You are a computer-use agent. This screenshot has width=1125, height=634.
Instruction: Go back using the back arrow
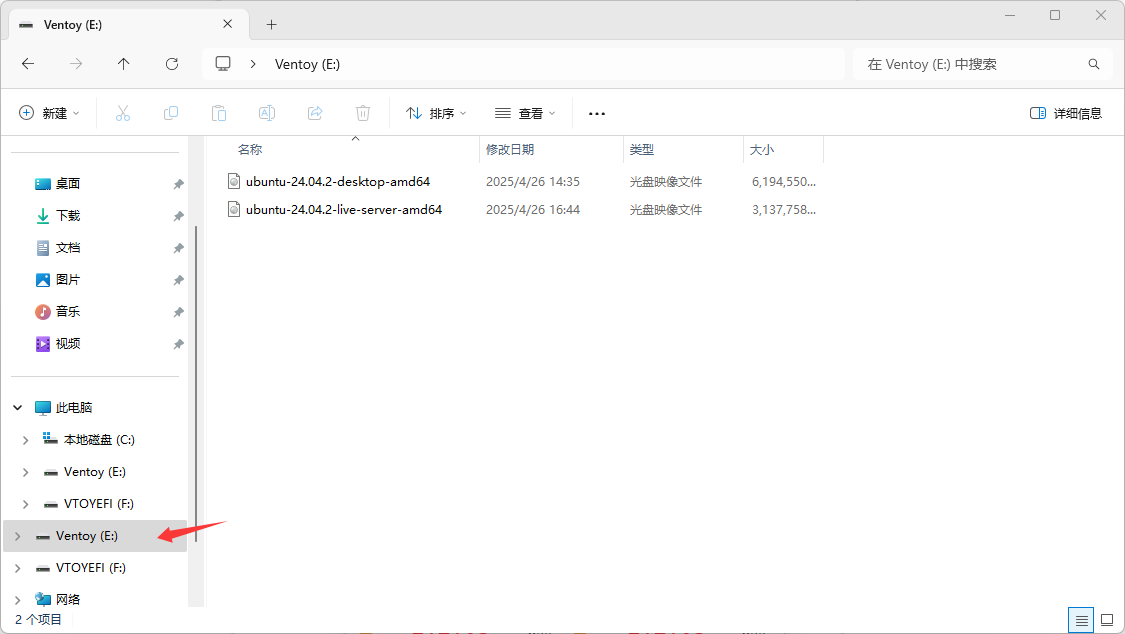coord(28,64)
